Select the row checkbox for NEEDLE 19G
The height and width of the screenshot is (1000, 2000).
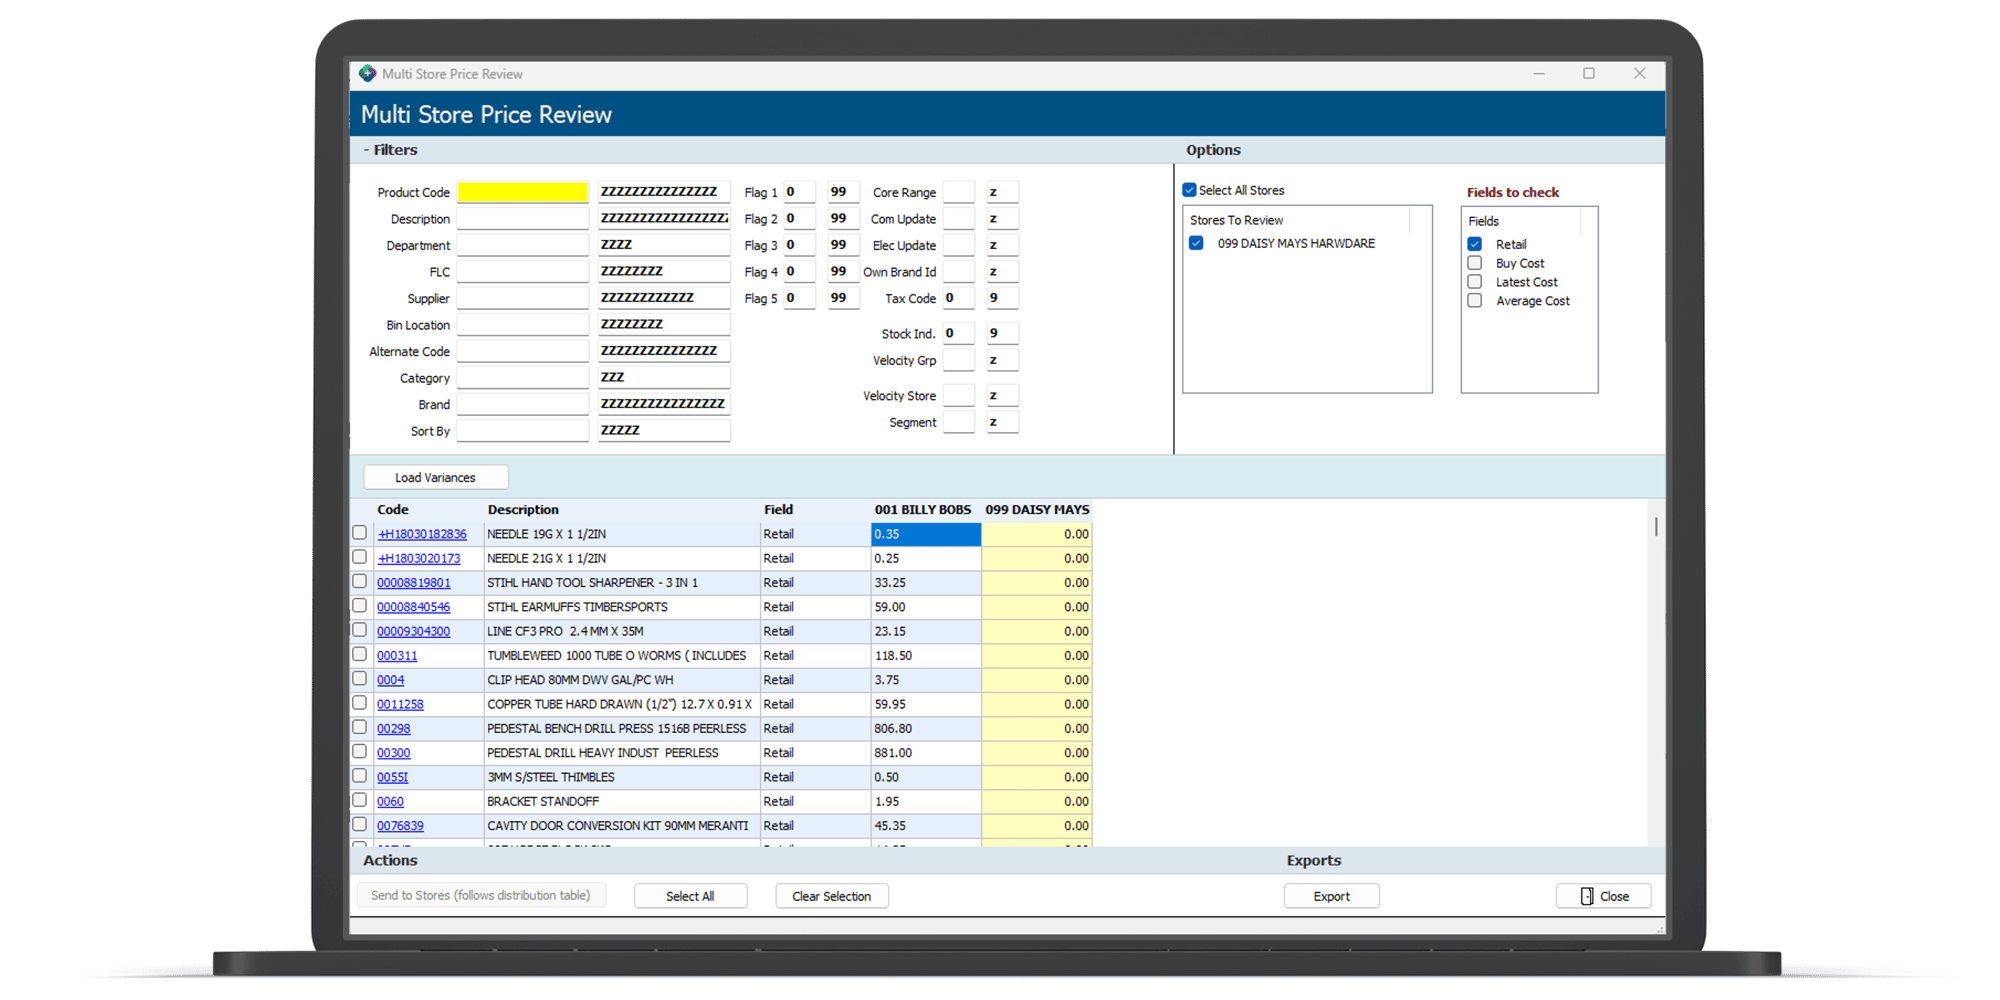click(360, 533)
